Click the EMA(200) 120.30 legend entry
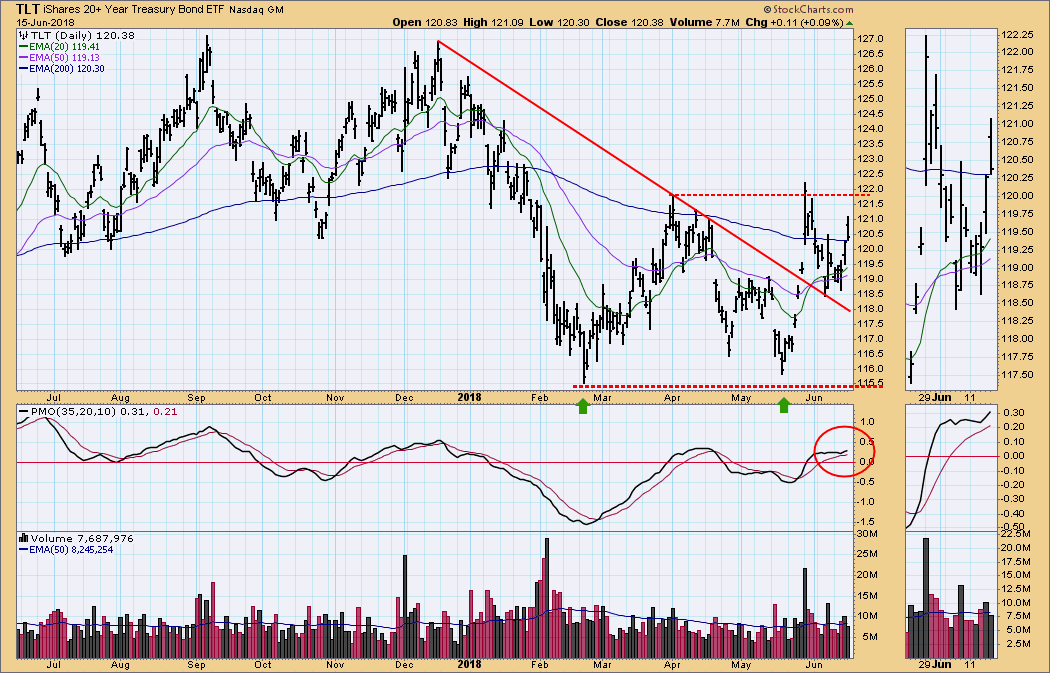Screen dimensions: 1050x673 pos(67,68)
